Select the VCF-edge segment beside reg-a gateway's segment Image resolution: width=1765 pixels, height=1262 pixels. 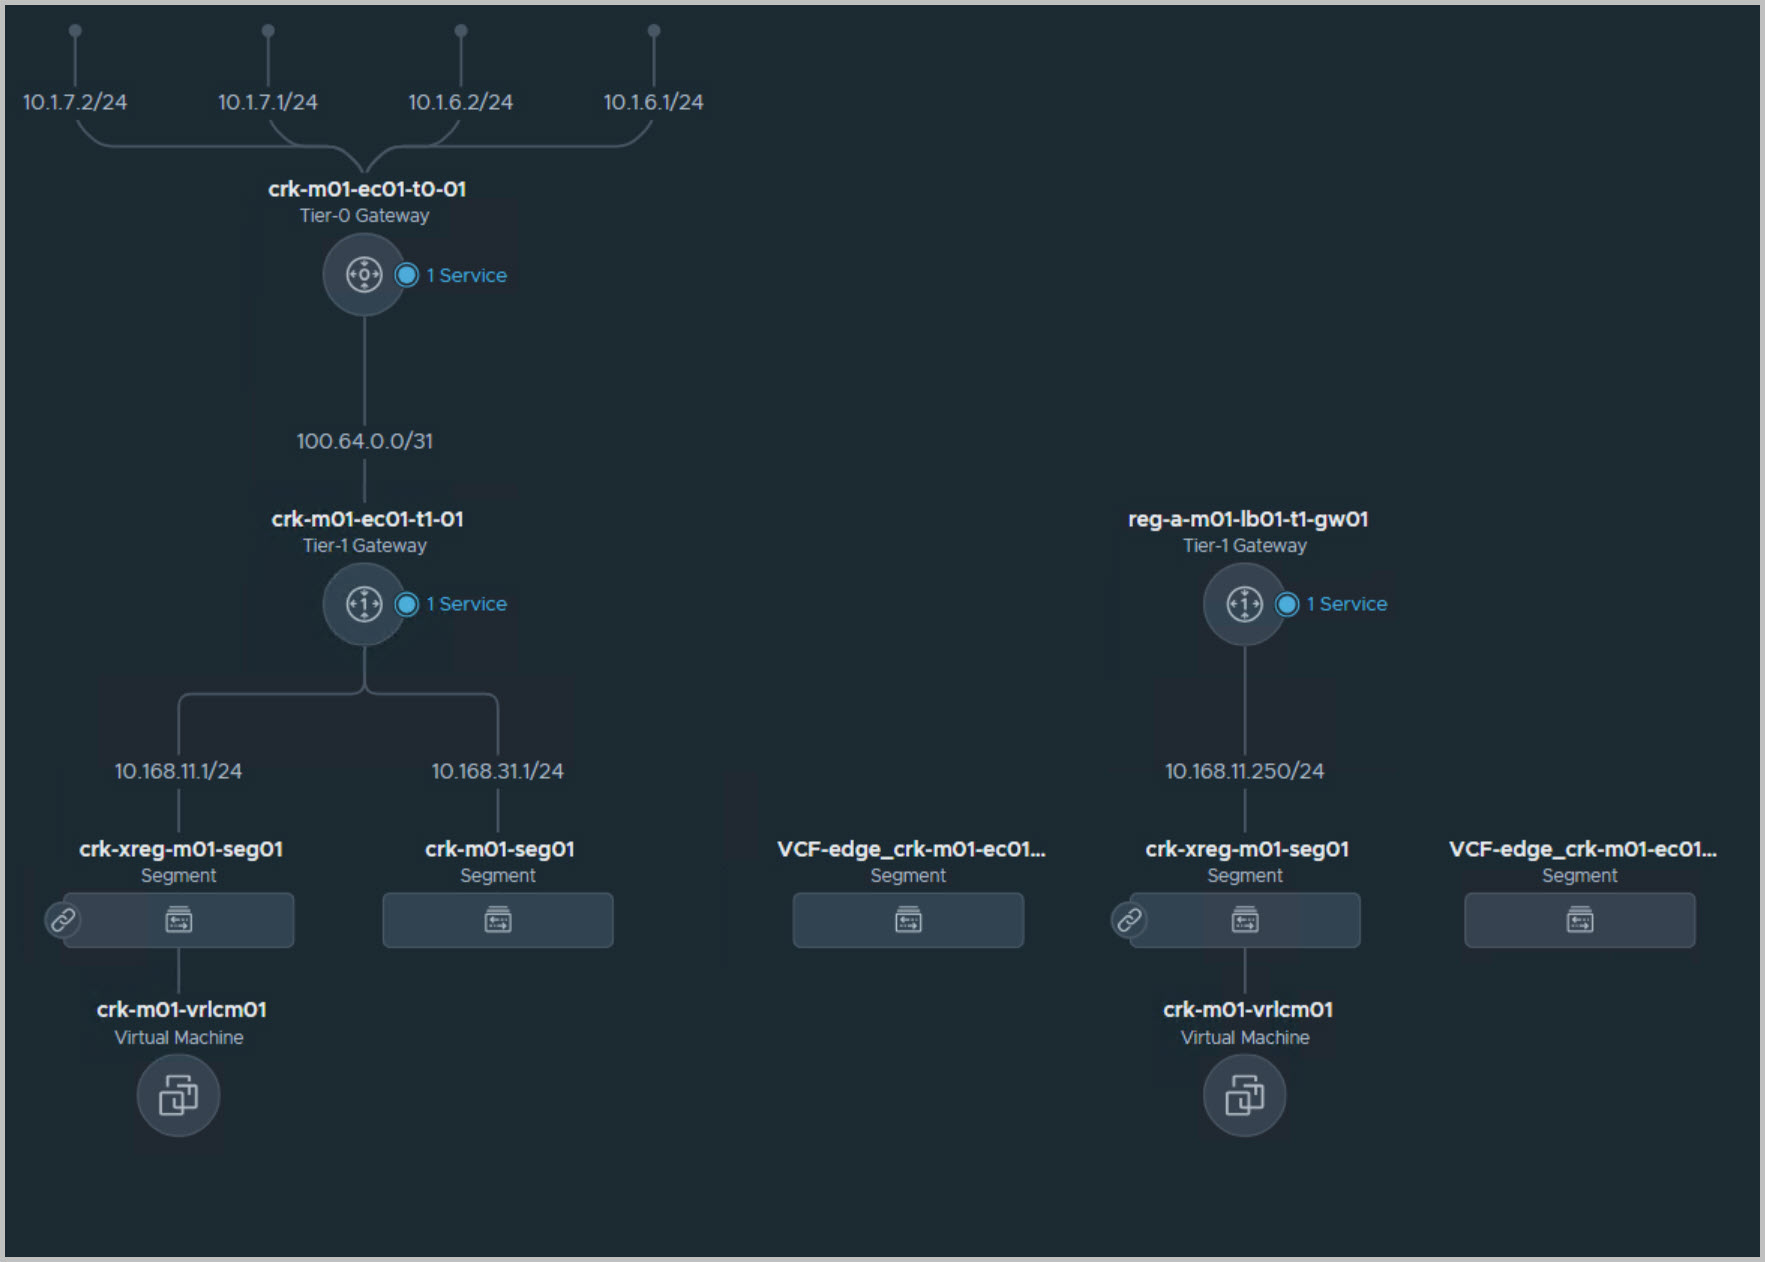point(1580,920)
